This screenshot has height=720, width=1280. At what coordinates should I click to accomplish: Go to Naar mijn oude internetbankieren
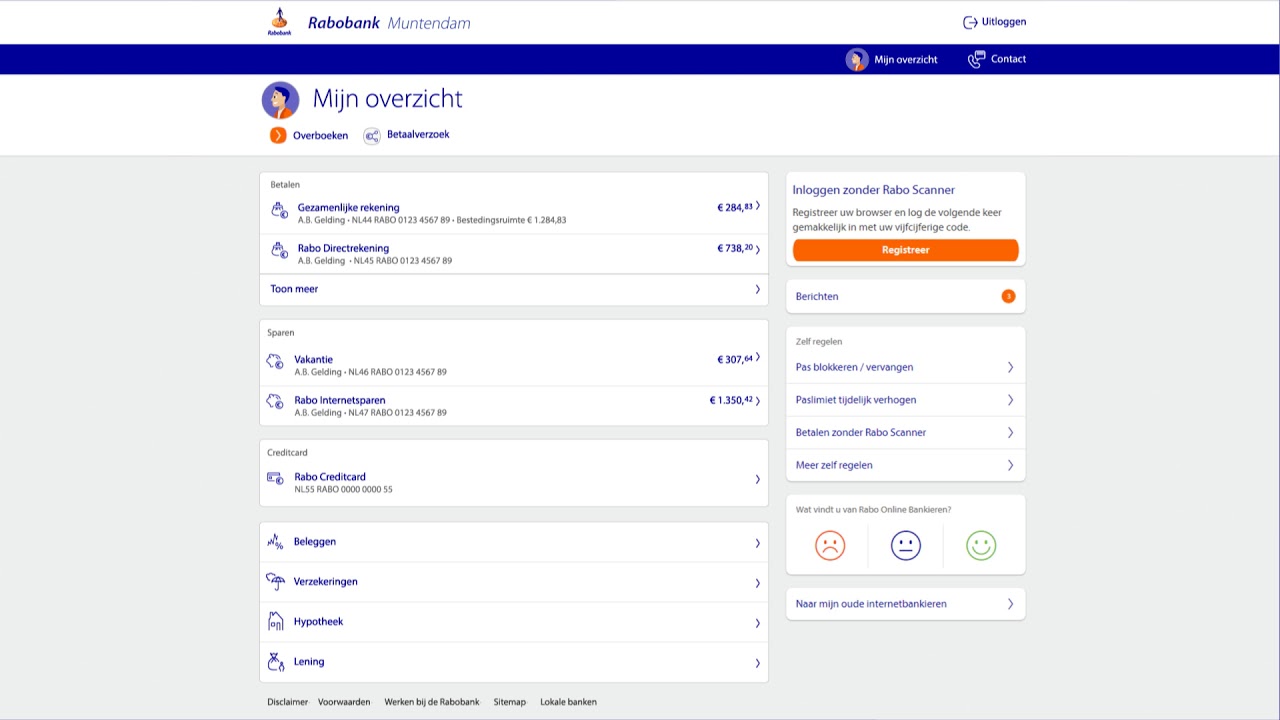(x=905, y=604)
